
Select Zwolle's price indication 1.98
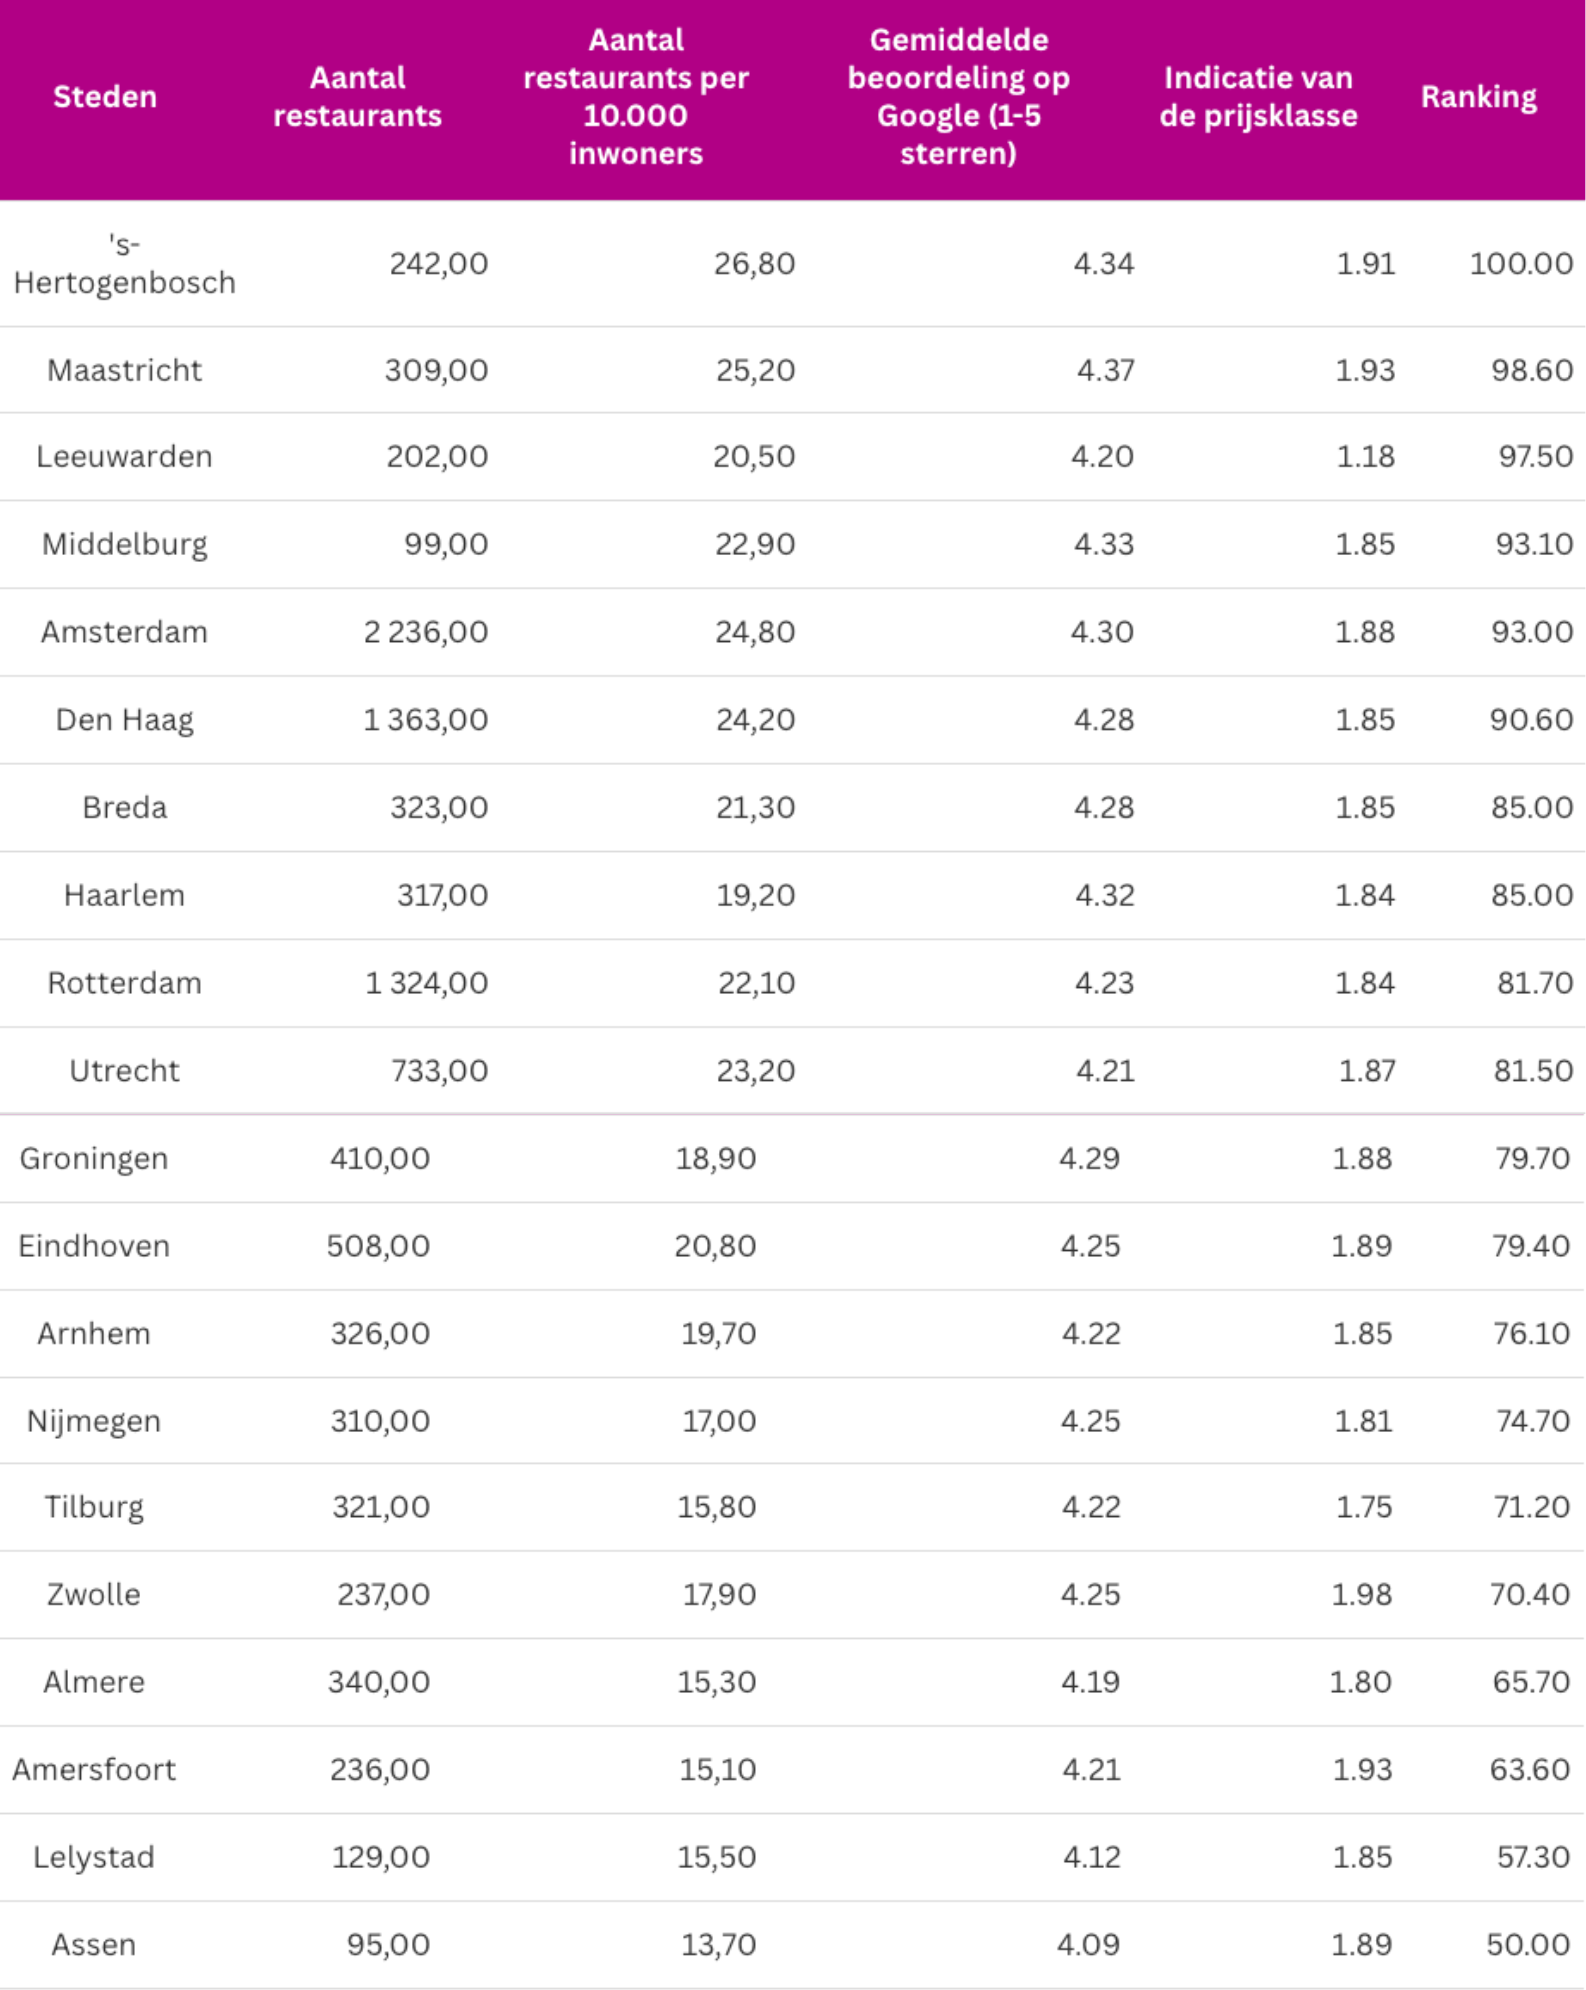[x=1361, y=1594]
